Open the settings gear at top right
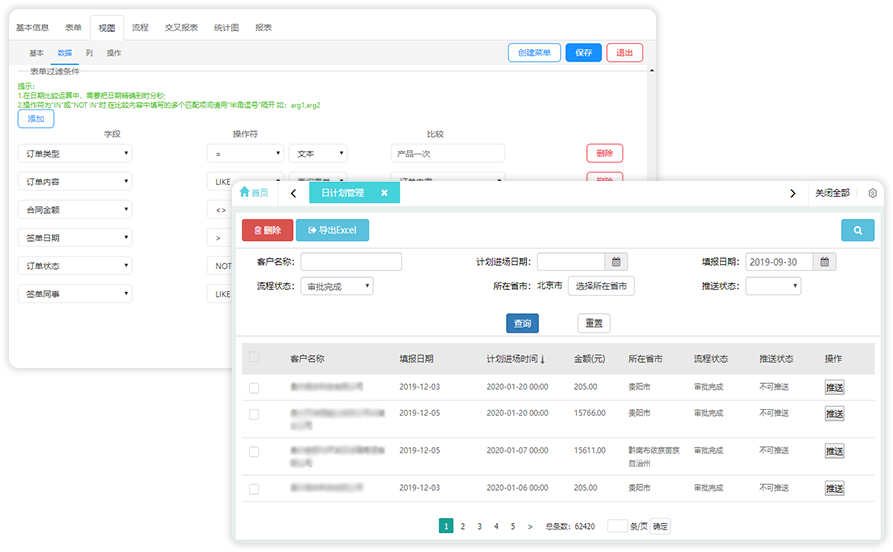The width and height of the screenshot is (893, 552). tap(872, 193)
